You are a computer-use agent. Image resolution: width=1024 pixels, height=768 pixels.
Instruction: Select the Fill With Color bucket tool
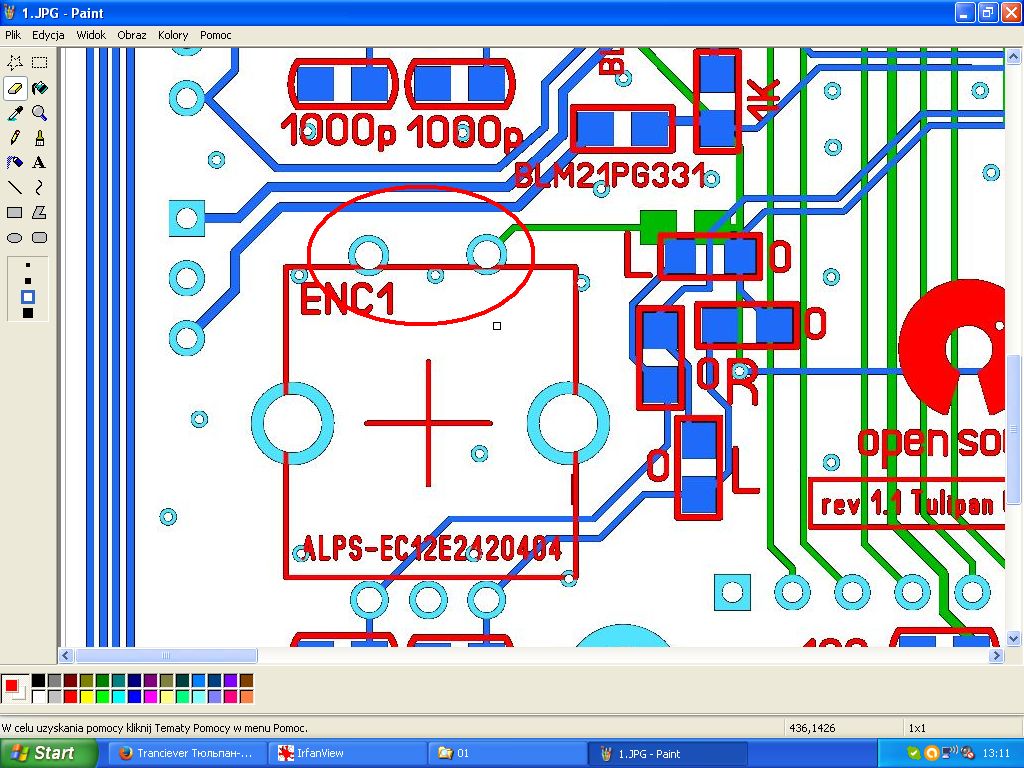(39, 88)
